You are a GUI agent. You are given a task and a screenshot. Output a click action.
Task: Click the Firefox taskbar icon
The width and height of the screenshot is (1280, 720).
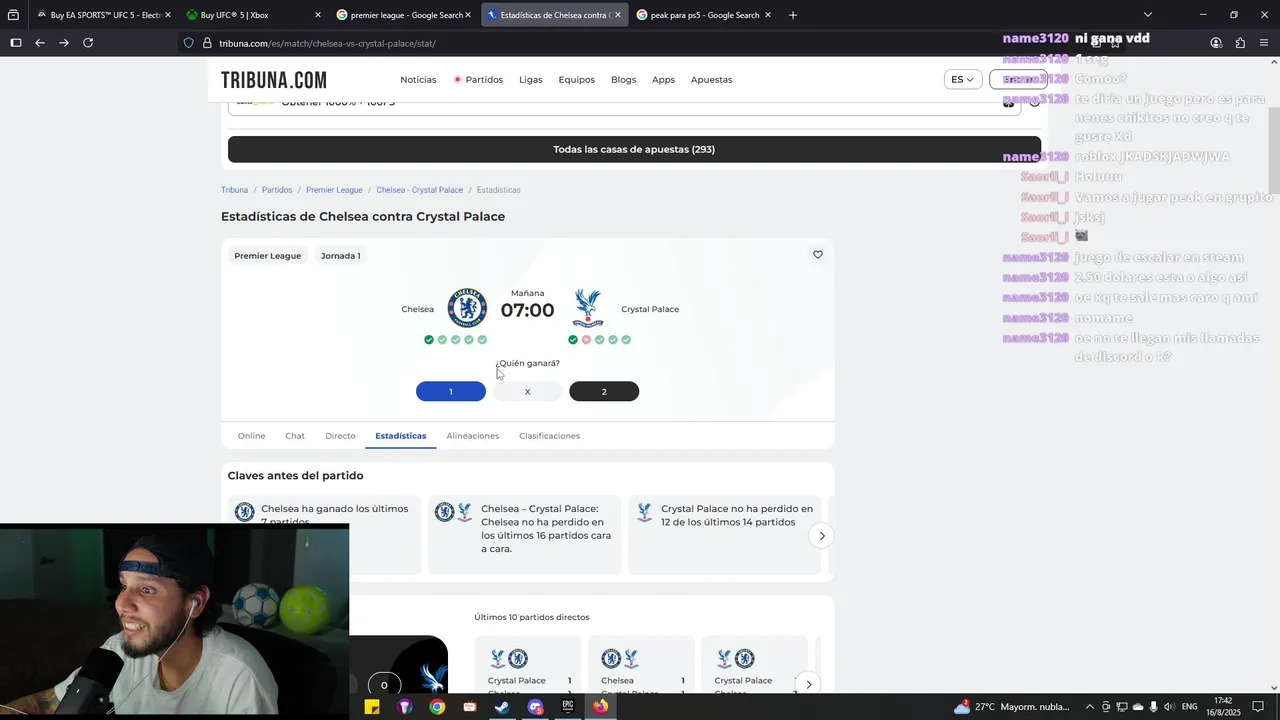(x=600, y=707)
